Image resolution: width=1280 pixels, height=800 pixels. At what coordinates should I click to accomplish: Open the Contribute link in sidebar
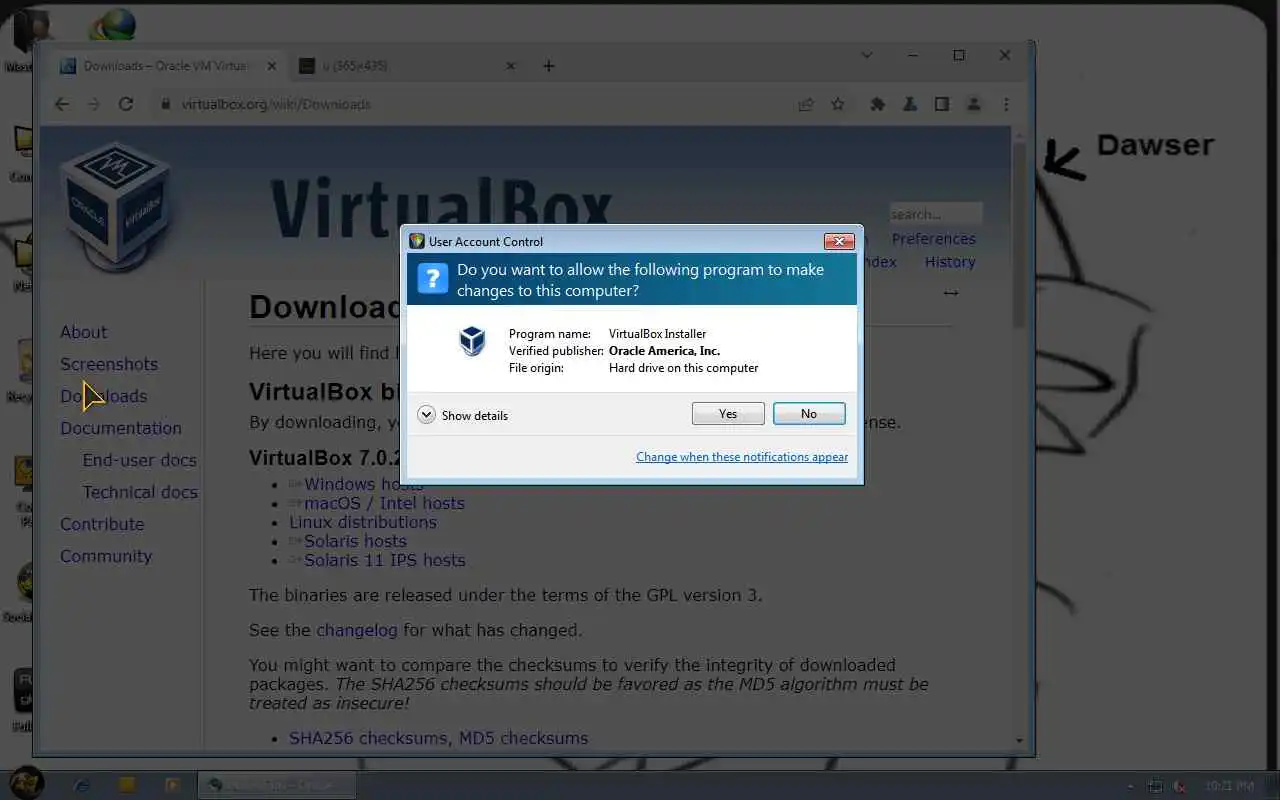click(x=102, y=524)
